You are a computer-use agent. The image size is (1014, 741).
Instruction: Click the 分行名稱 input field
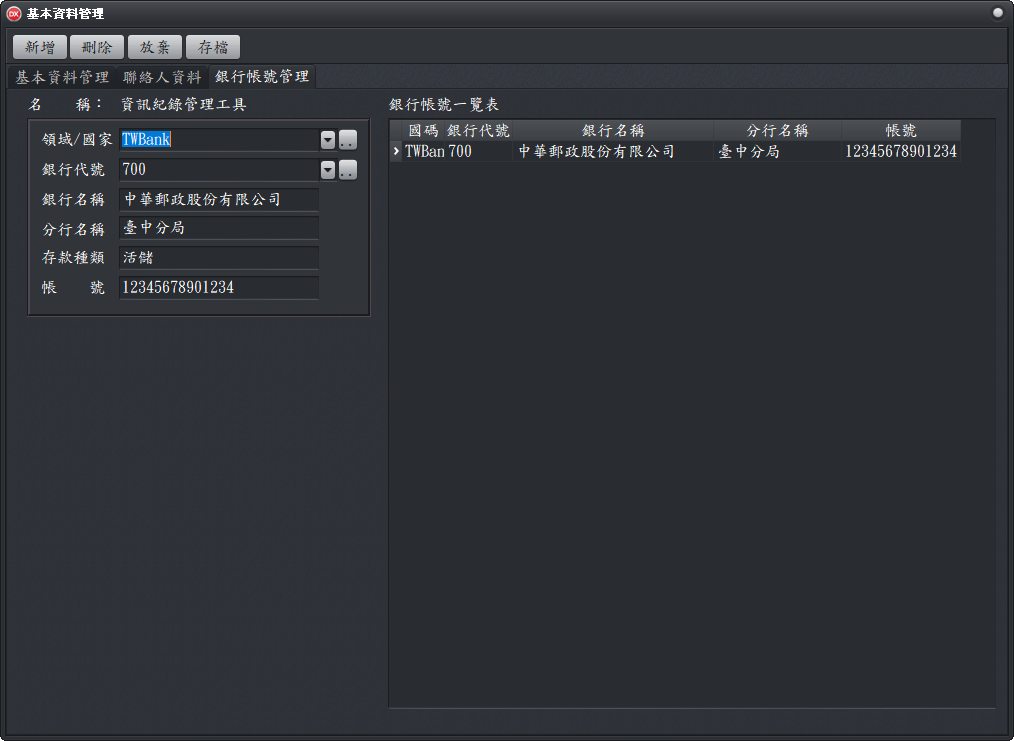click(218, 228)
